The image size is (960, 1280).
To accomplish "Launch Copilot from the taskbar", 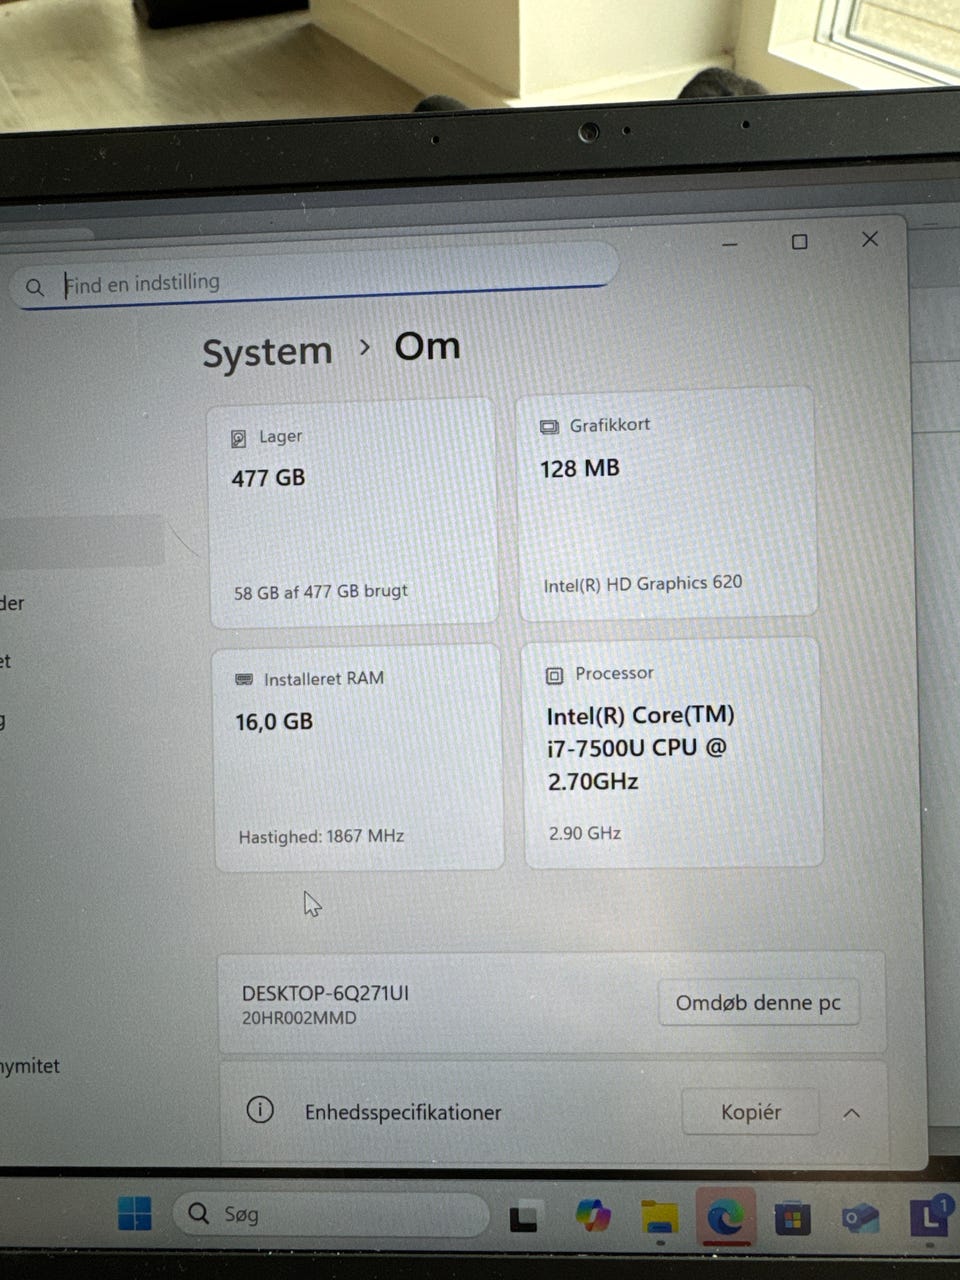I will coord(593,1216).
